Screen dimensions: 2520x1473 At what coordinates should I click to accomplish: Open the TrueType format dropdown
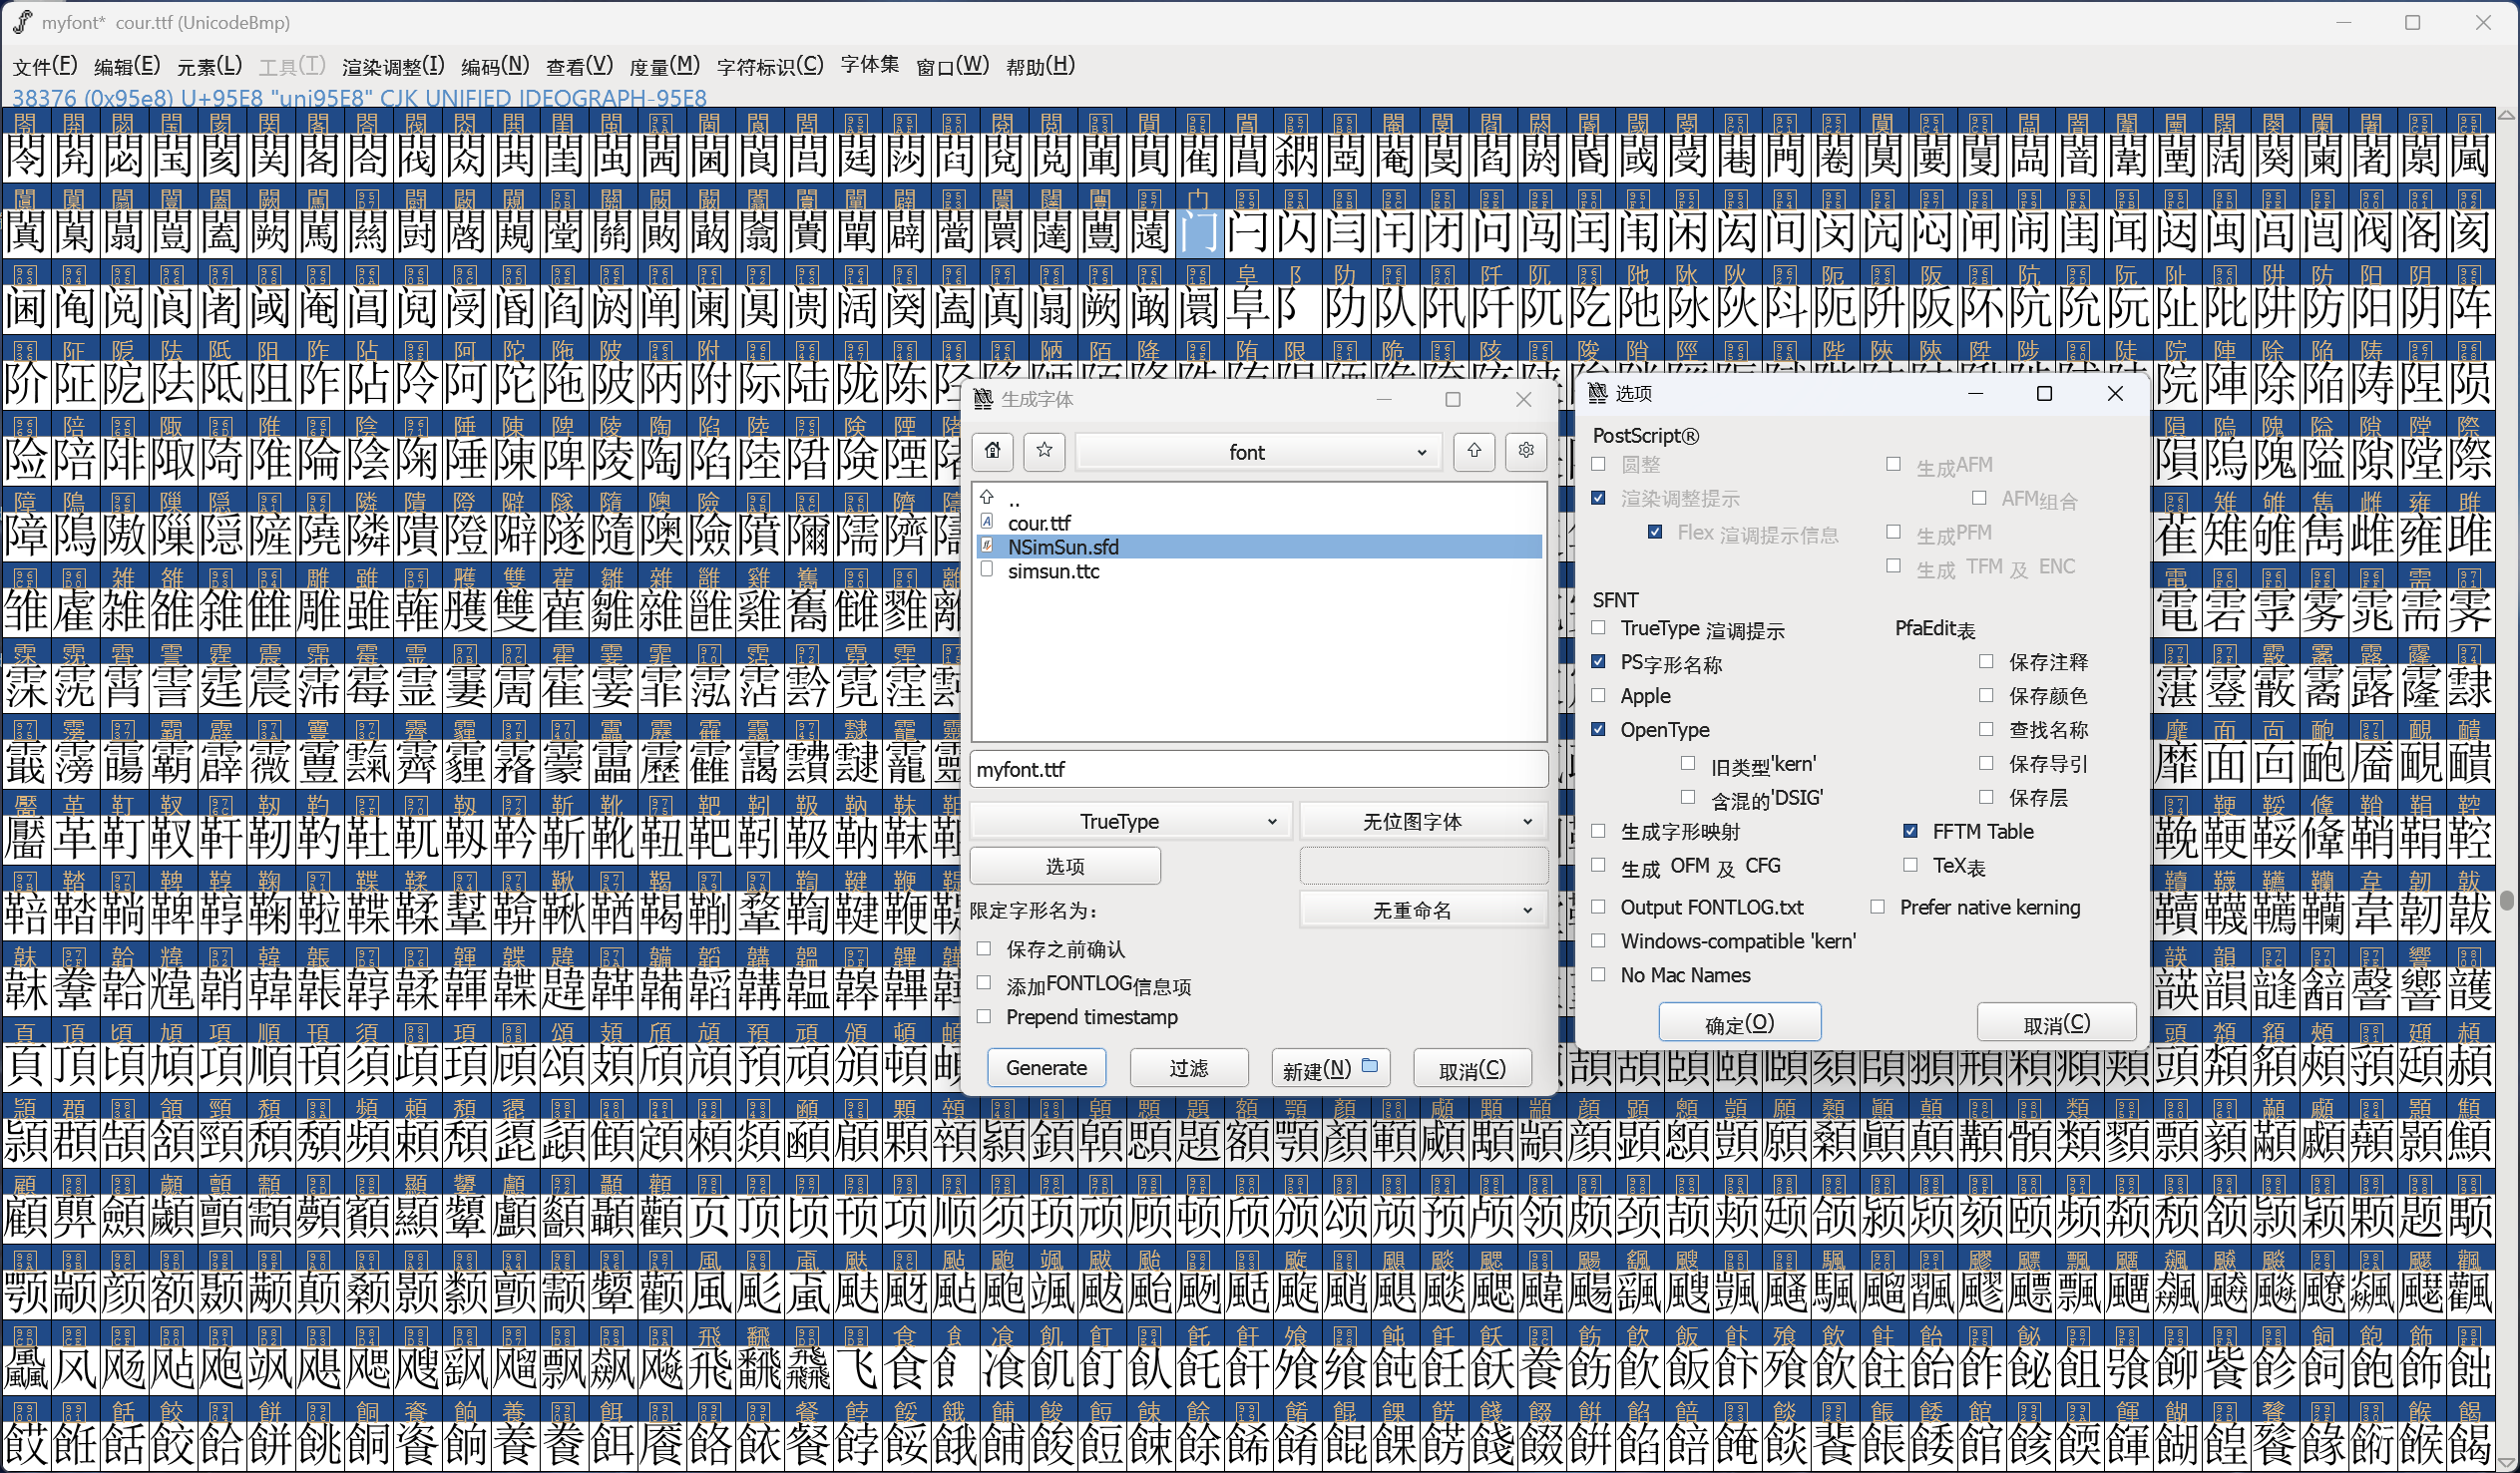point(1130,821)
